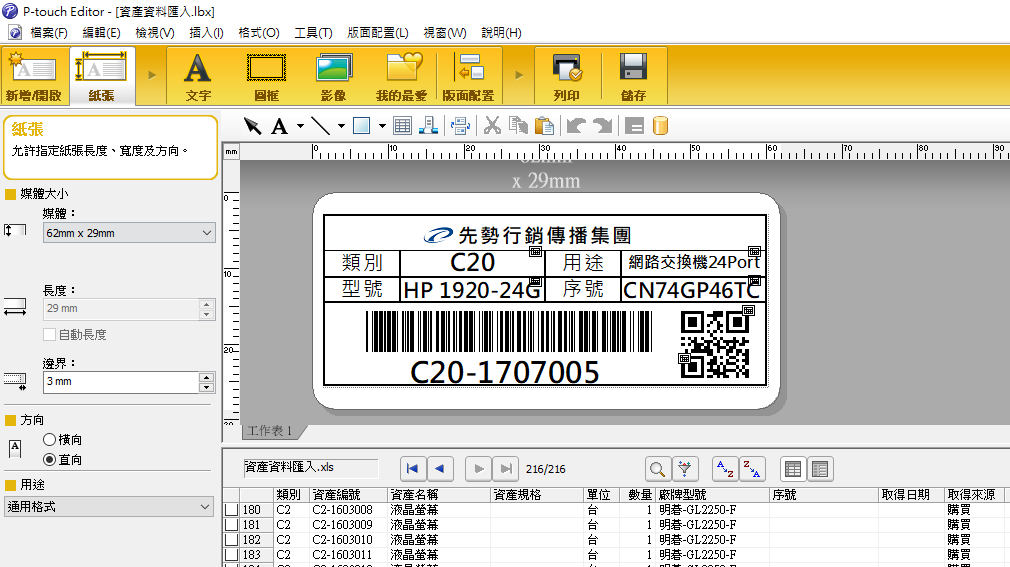Sort records descending Z to A
This screenshot has width=1010, height=567.
coord(752,469)
